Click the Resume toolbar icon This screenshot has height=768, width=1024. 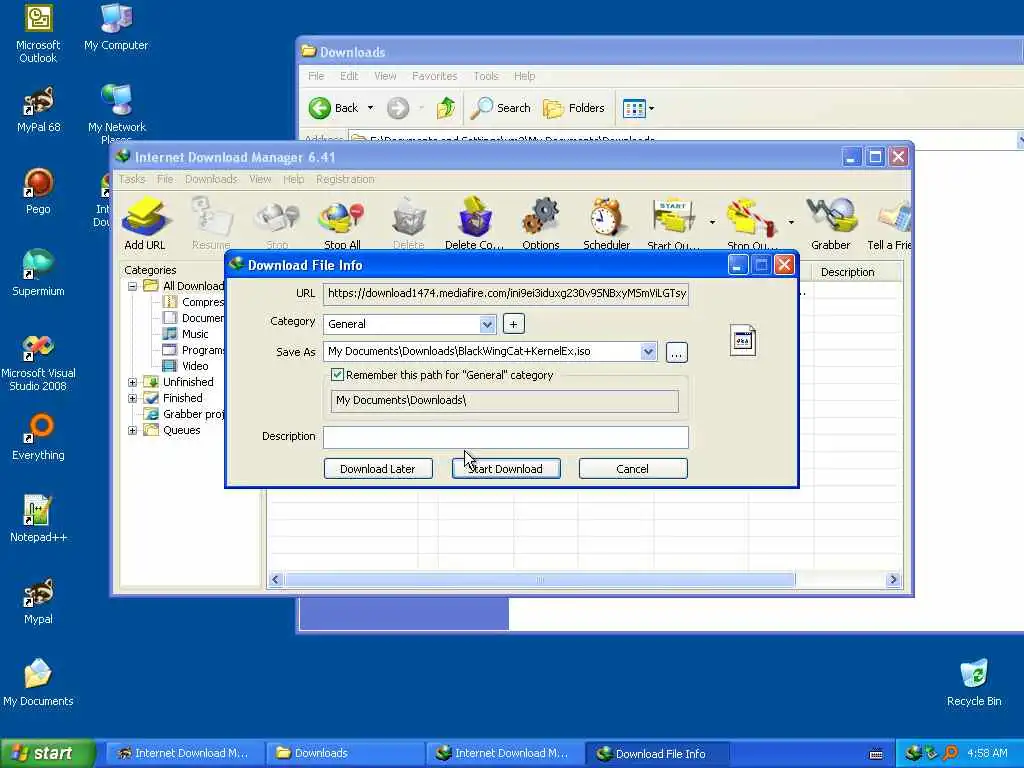coord(211,222)
